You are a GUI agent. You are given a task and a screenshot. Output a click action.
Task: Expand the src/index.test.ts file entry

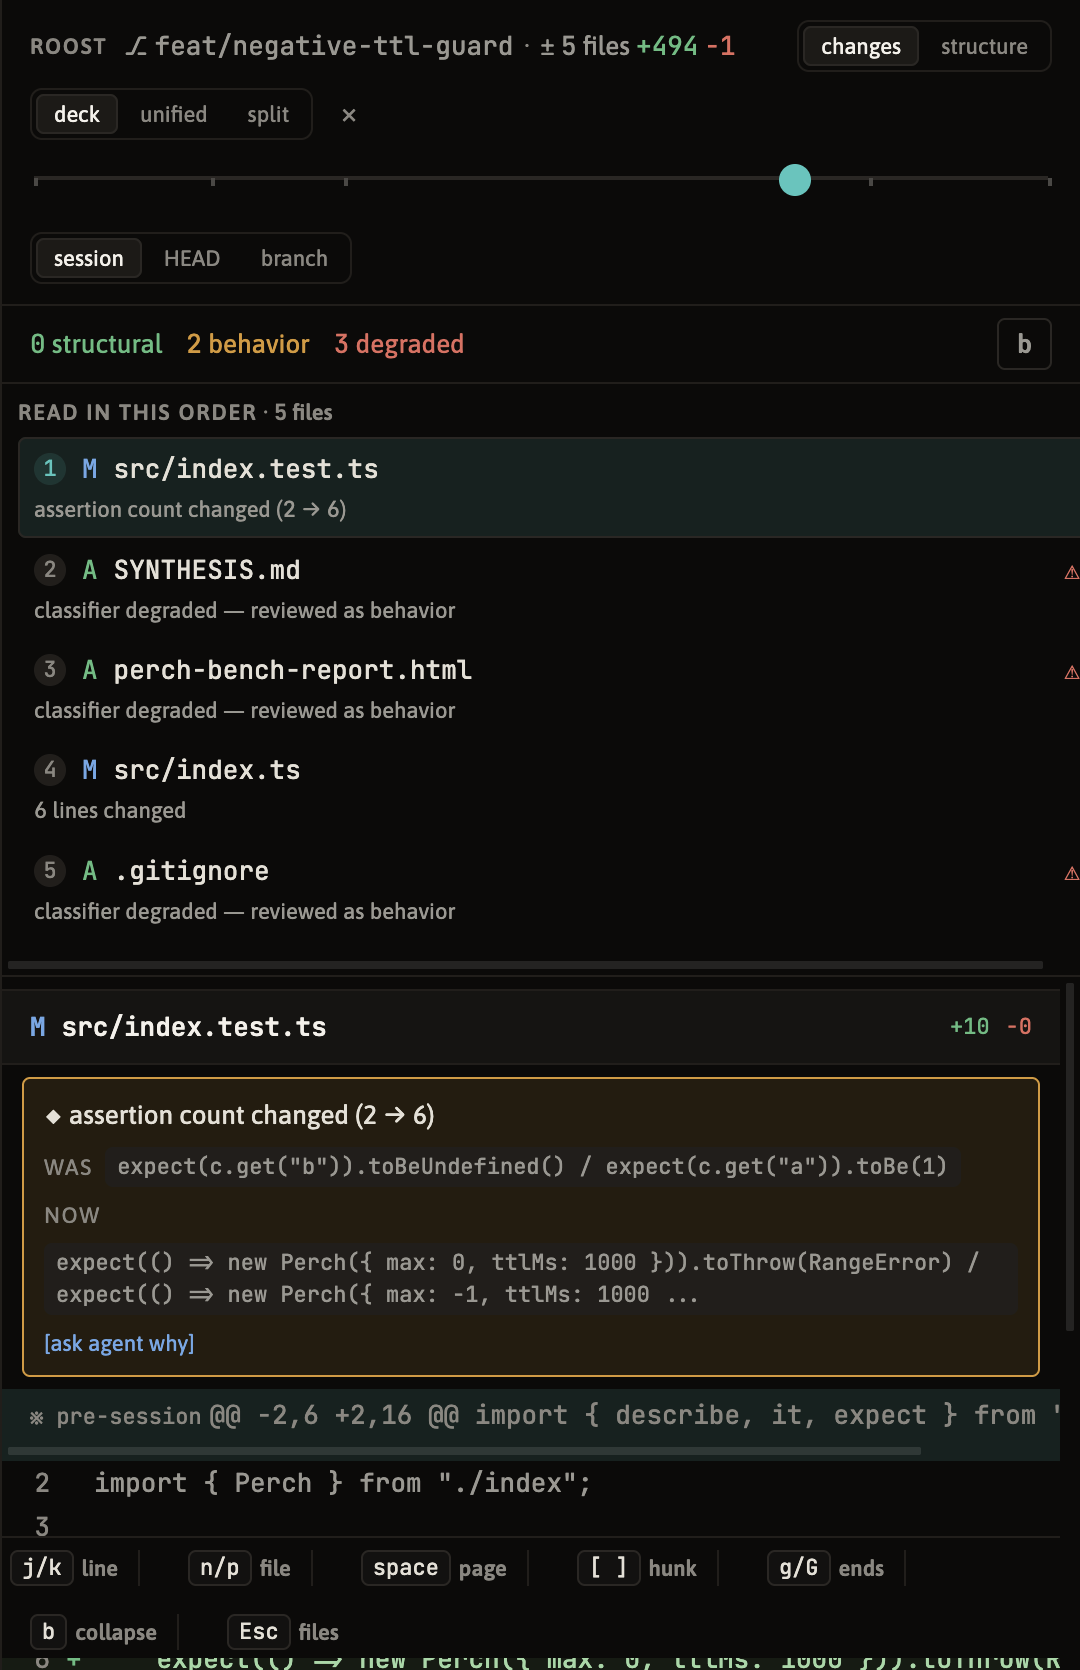click(549, 487)
